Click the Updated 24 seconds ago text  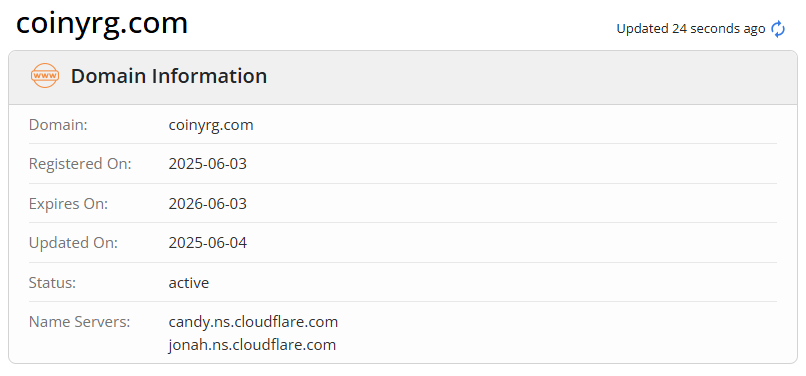click(x=691, y=29)
